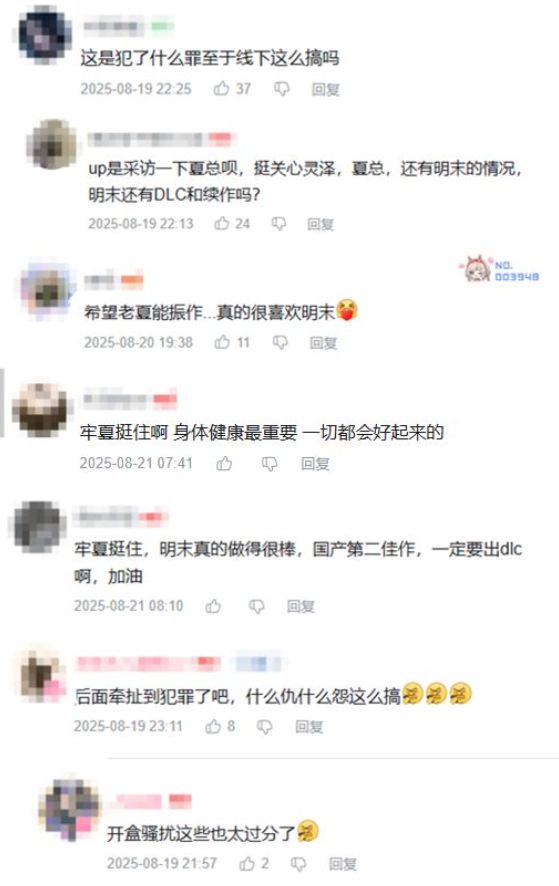Dislike the comment asking about DLC和续作
Image resolution: width=559 pixels, height=886 pixels.
click(x=279, y=224)
